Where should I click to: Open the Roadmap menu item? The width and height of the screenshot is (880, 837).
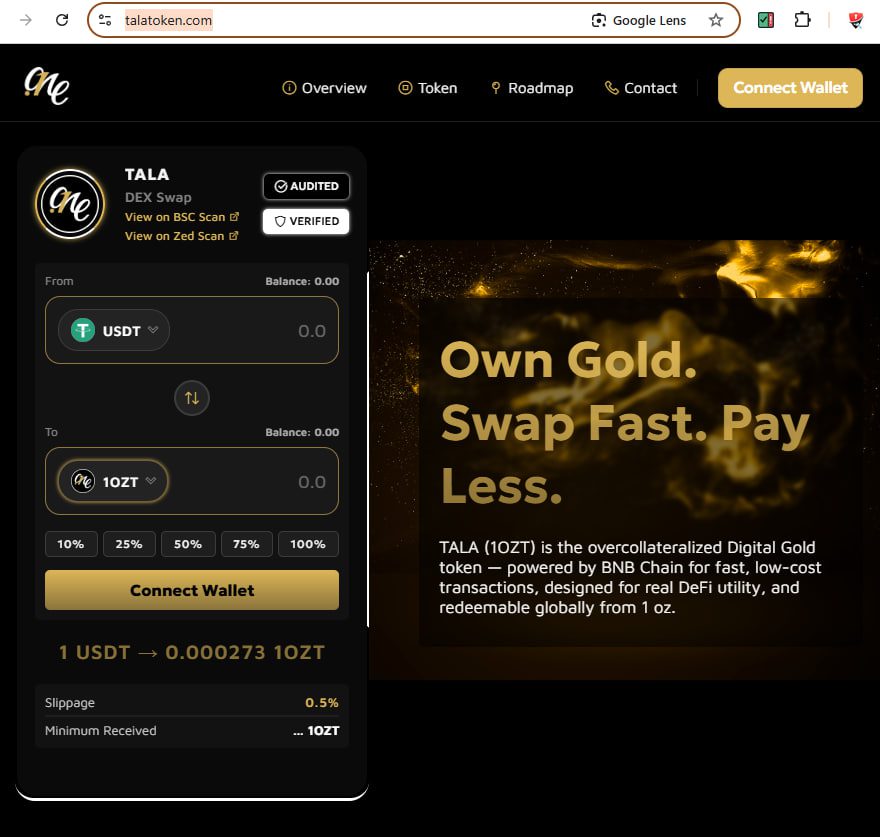532,88
